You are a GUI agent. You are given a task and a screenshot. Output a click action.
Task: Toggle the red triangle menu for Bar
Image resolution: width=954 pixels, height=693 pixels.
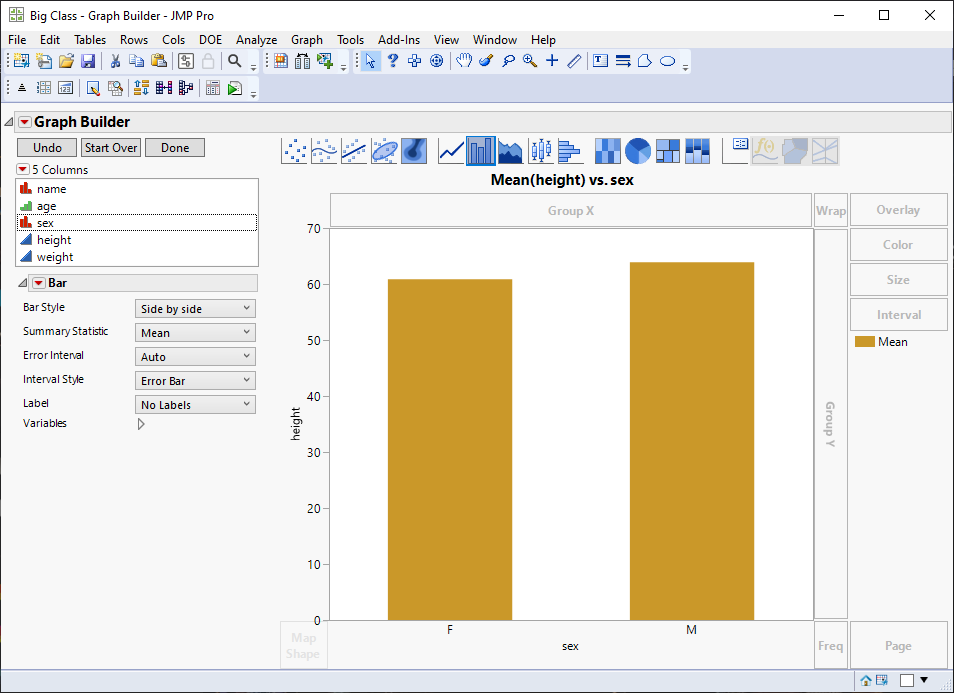38,283
